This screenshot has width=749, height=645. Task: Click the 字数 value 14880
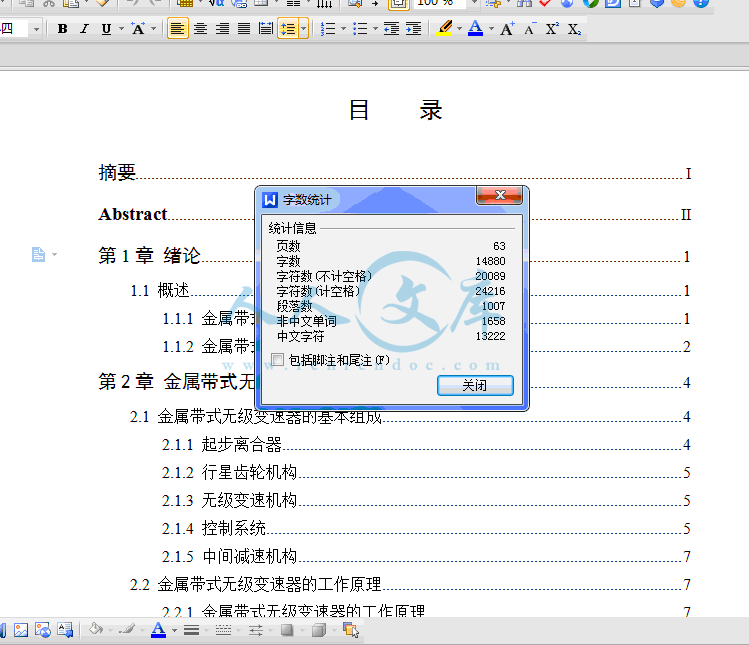point(490,261)
